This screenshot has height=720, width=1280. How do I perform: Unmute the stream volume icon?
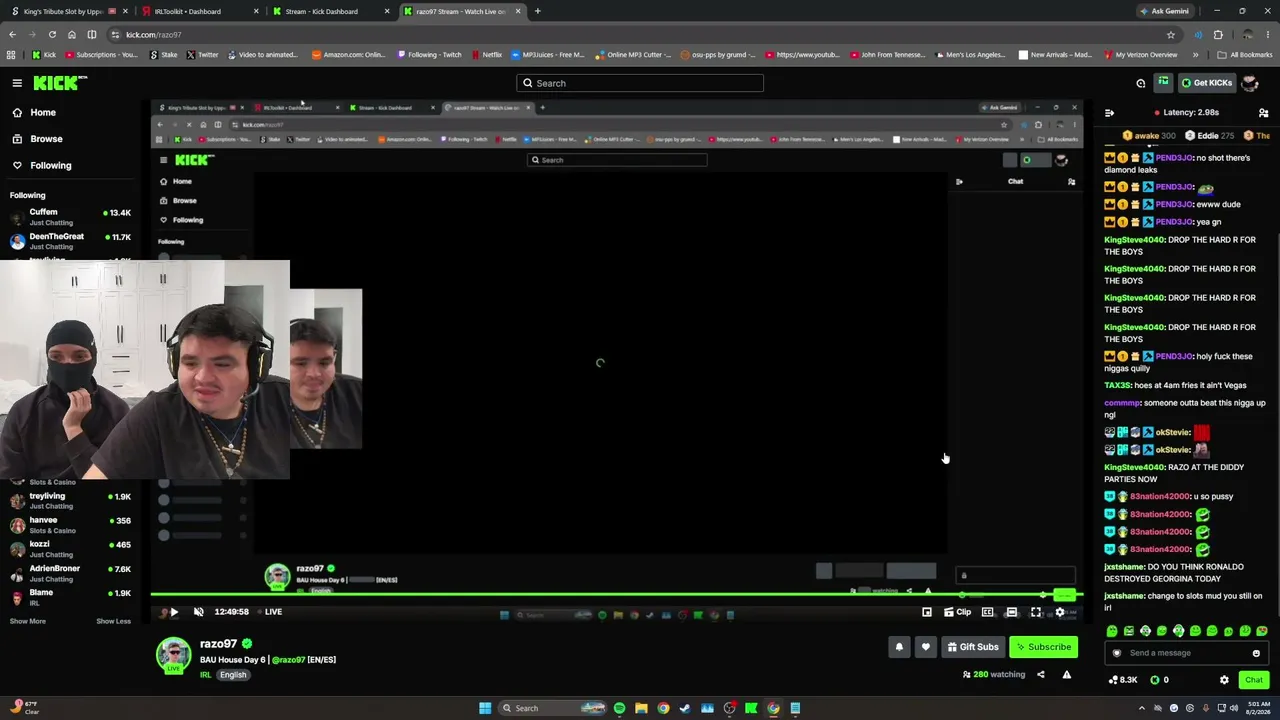tap(198, 612)
